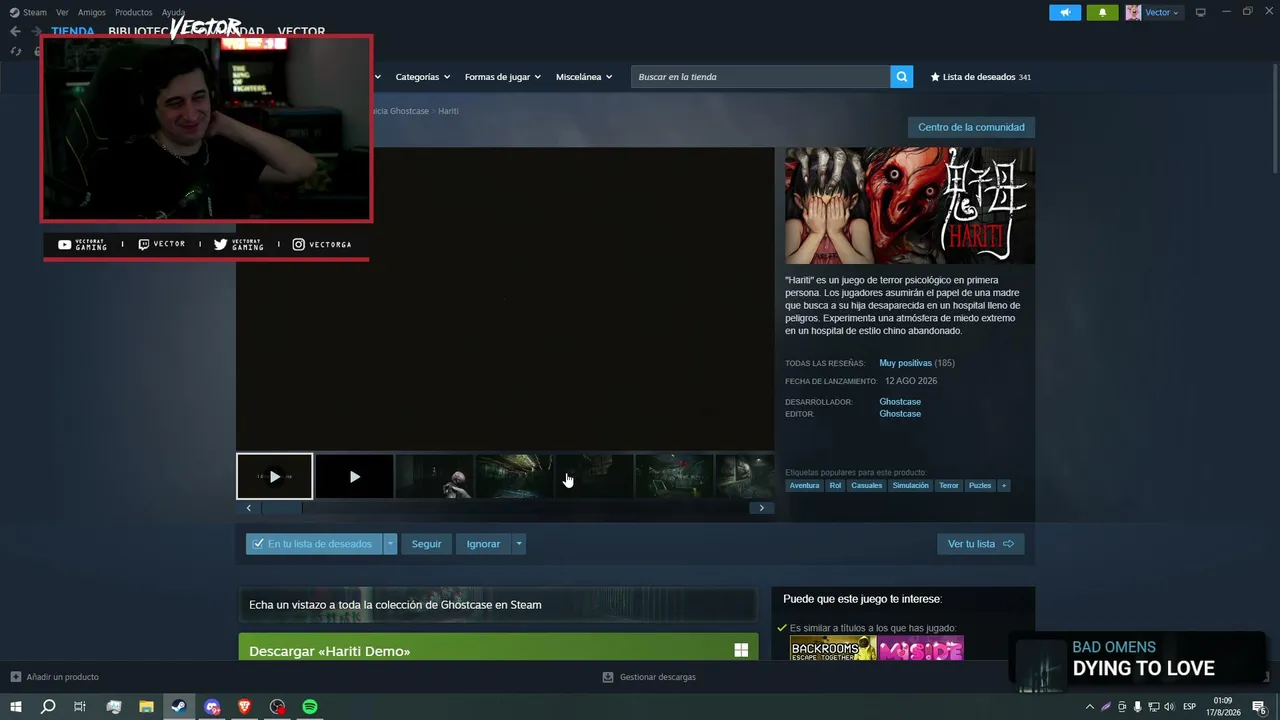Viewport: 1280px width, 720px height.
Task: Open the Vector account dropdown
Action: 1162,12
